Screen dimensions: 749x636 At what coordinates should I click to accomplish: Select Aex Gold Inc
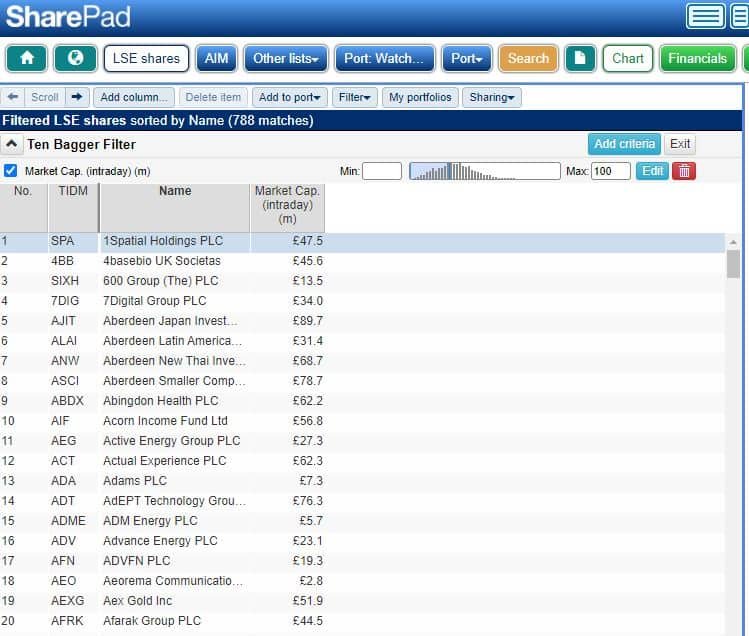coord(138,601)
